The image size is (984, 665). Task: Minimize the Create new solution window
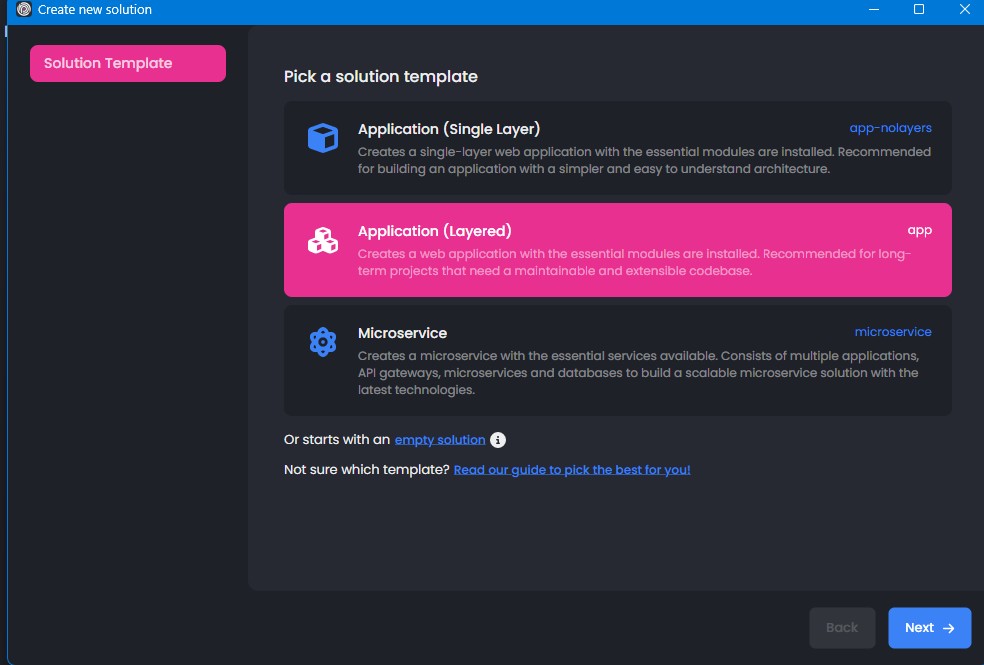point(873,10)
